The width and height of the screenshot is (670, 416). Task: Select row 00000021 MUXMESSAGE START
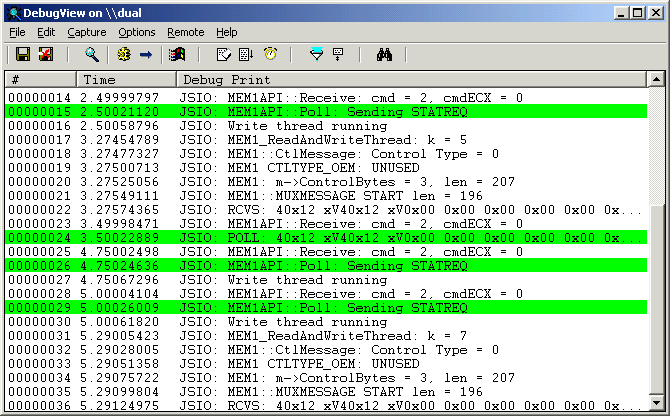(x=326, y=196)
